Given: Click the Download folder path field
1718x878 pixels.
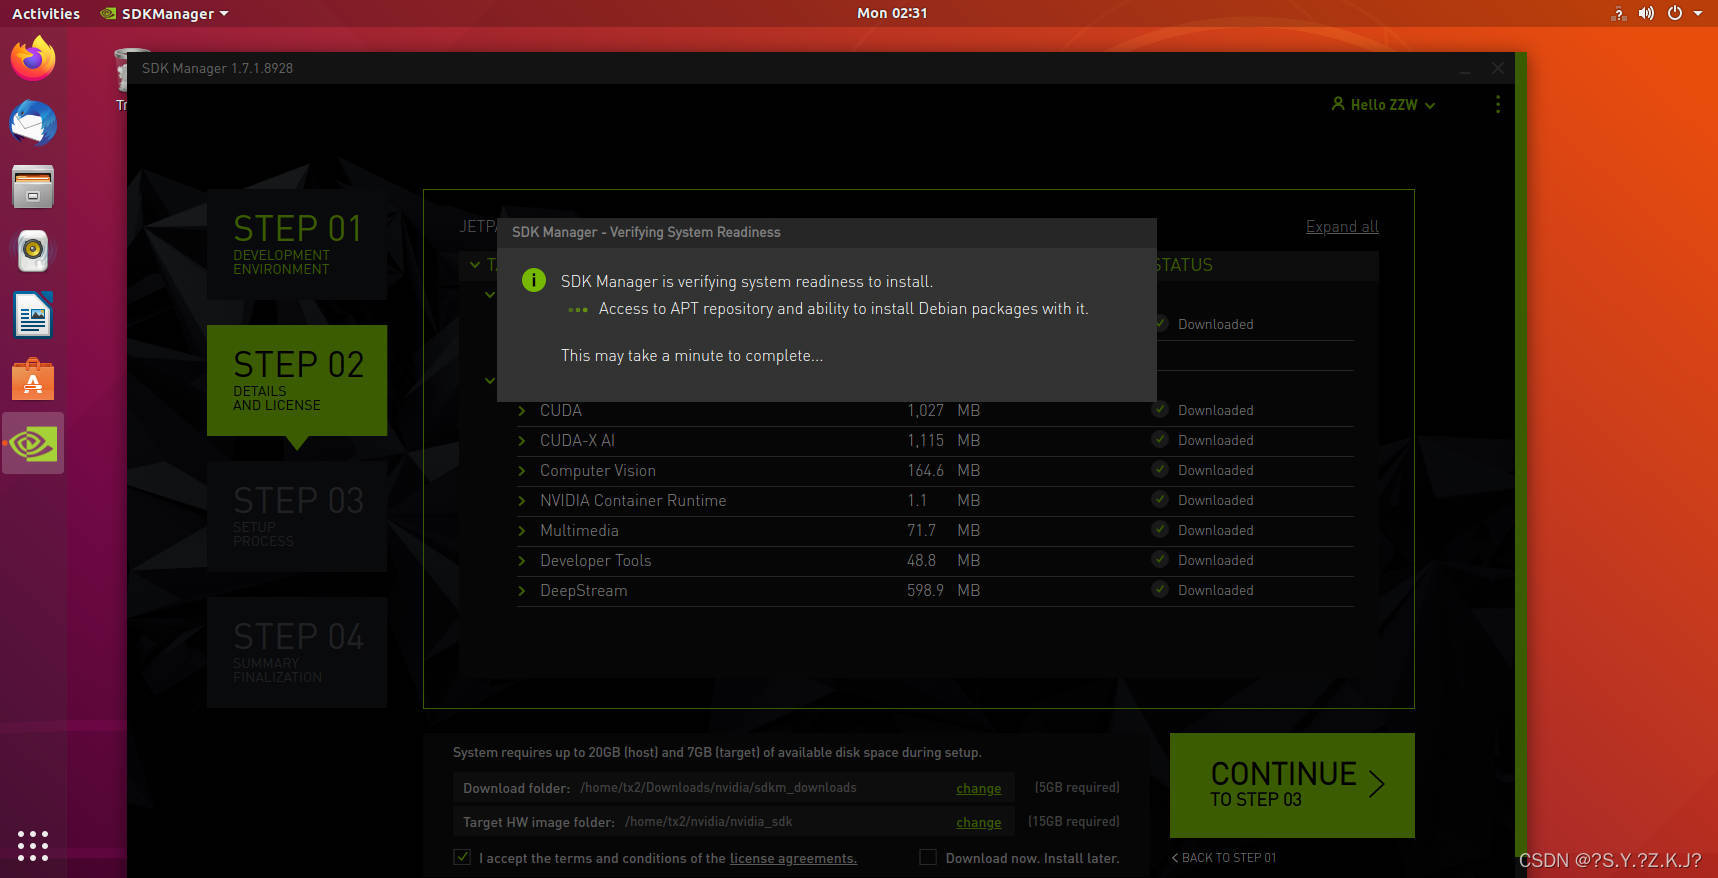Looking at the screenshot, I should (733, 788).
